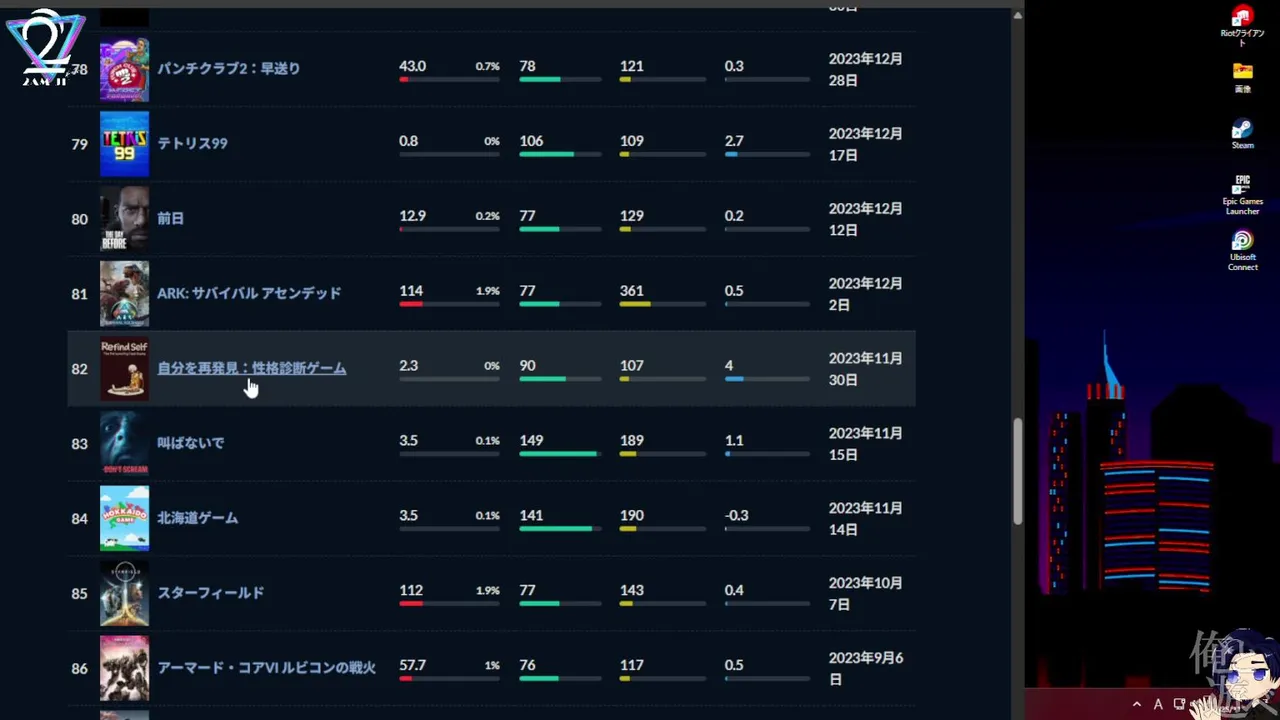This screenshot has width=1280, height=720.
Task: Open the Riot Client desktop shortcut
Action: [x=1242, y=18]
